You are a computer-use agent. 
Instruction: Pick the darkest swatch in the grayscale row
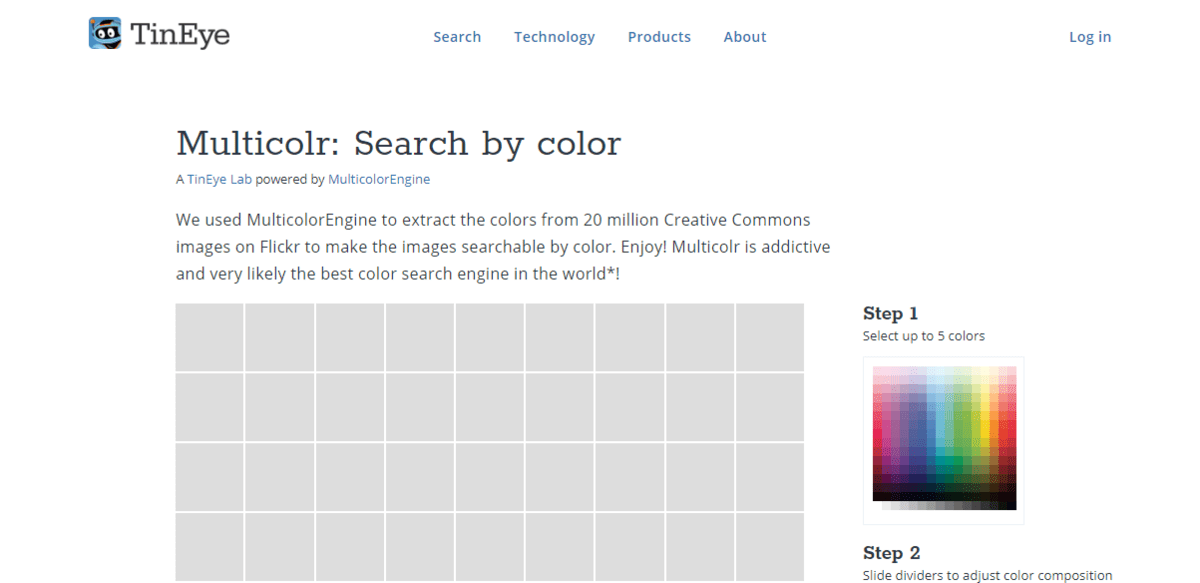click(x=1010, y=505)
